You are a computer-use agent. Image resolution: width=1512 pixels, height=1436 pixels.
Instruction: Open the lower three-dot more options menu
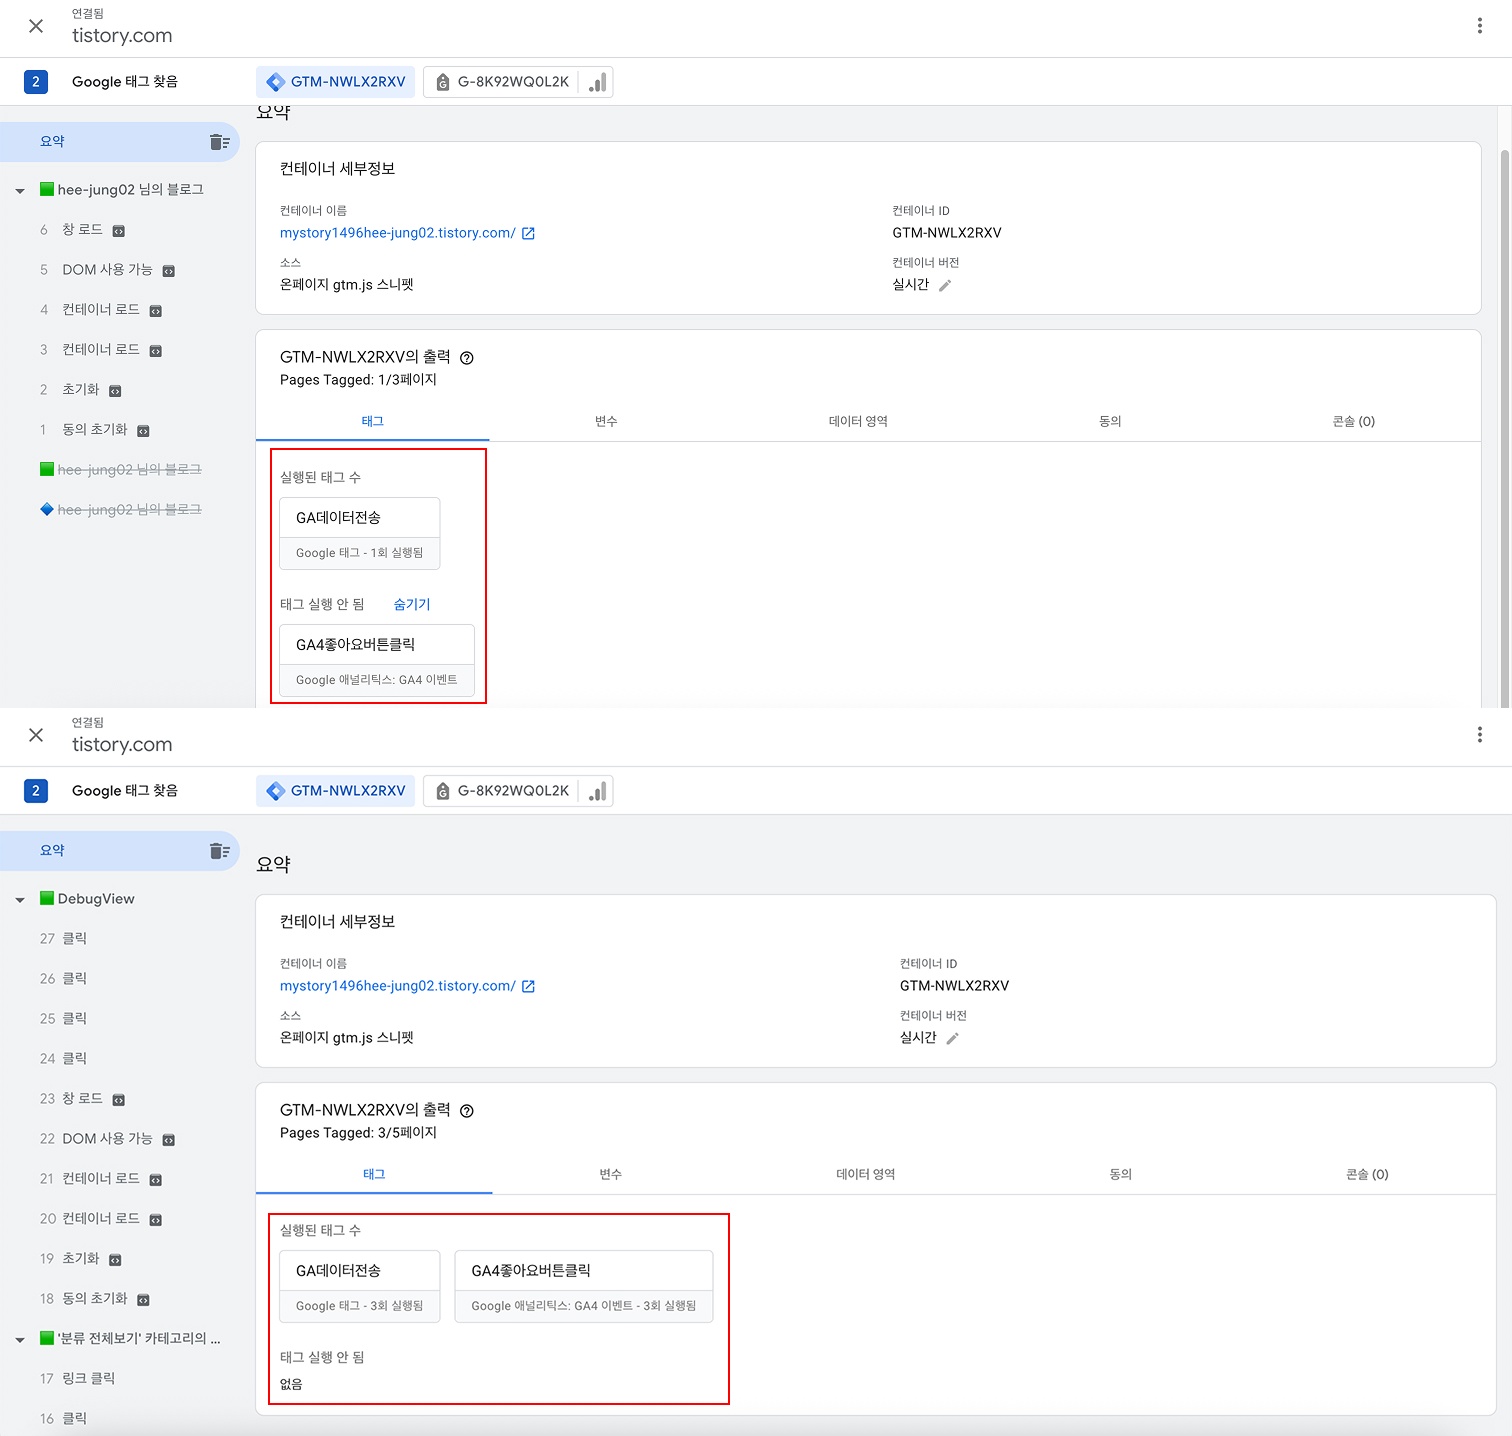(1480, 735)
